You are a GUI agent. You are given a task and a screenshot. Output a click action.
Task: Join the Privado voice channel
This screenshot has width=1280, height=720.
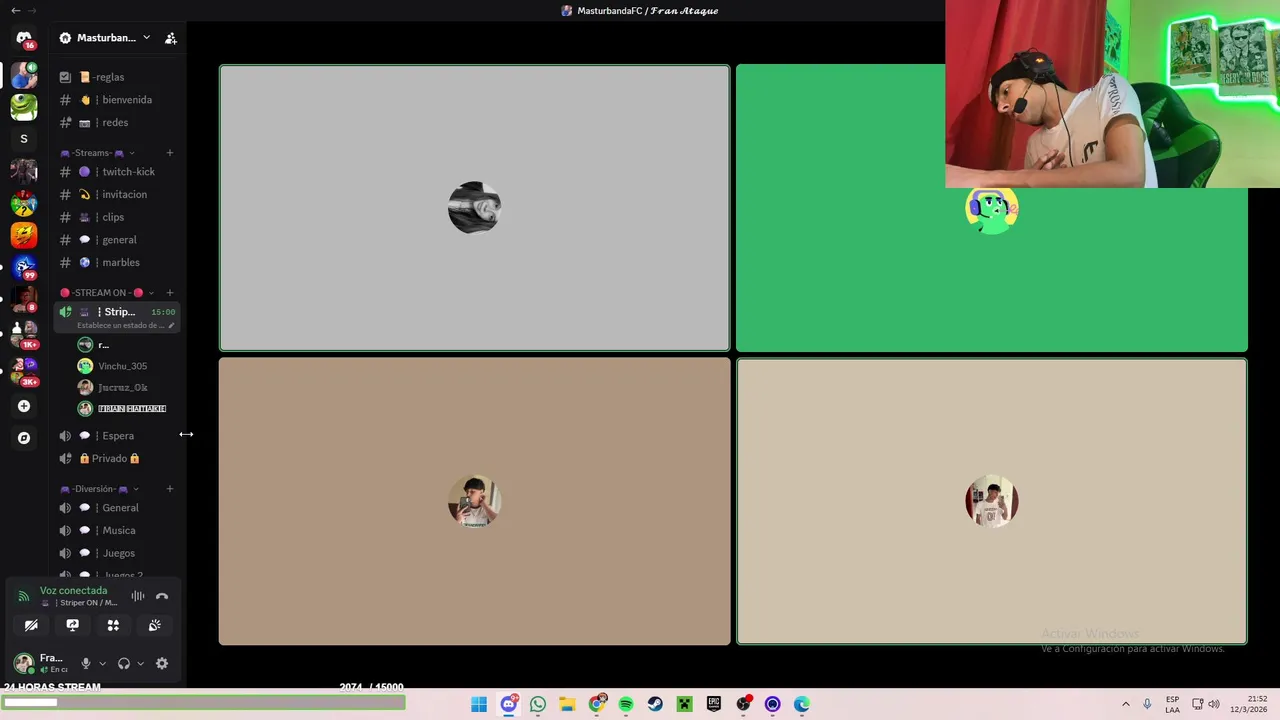click(117, 458)
